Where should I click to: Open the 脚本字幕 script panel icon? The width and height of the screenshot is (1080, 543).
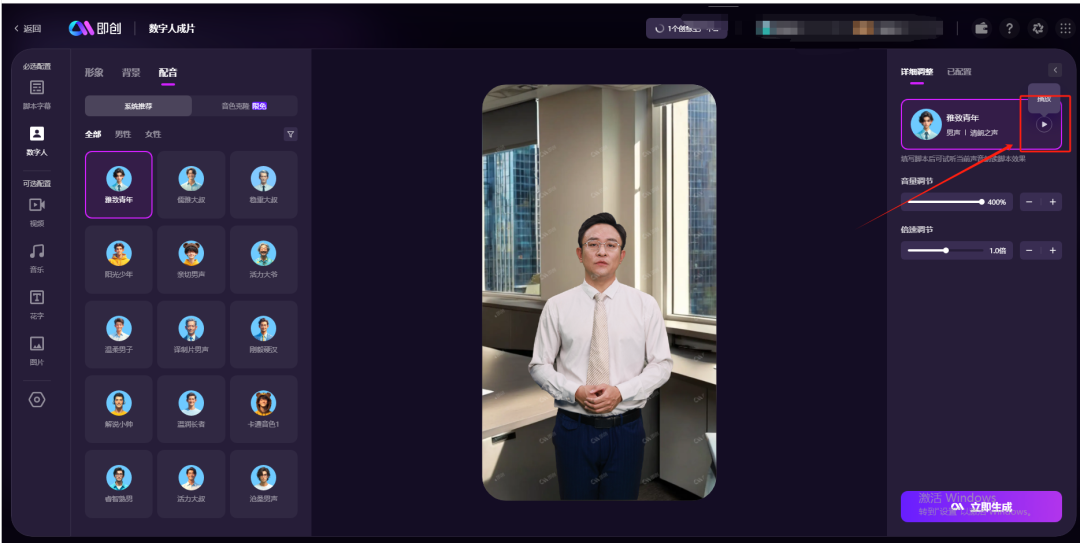point(36,88)
